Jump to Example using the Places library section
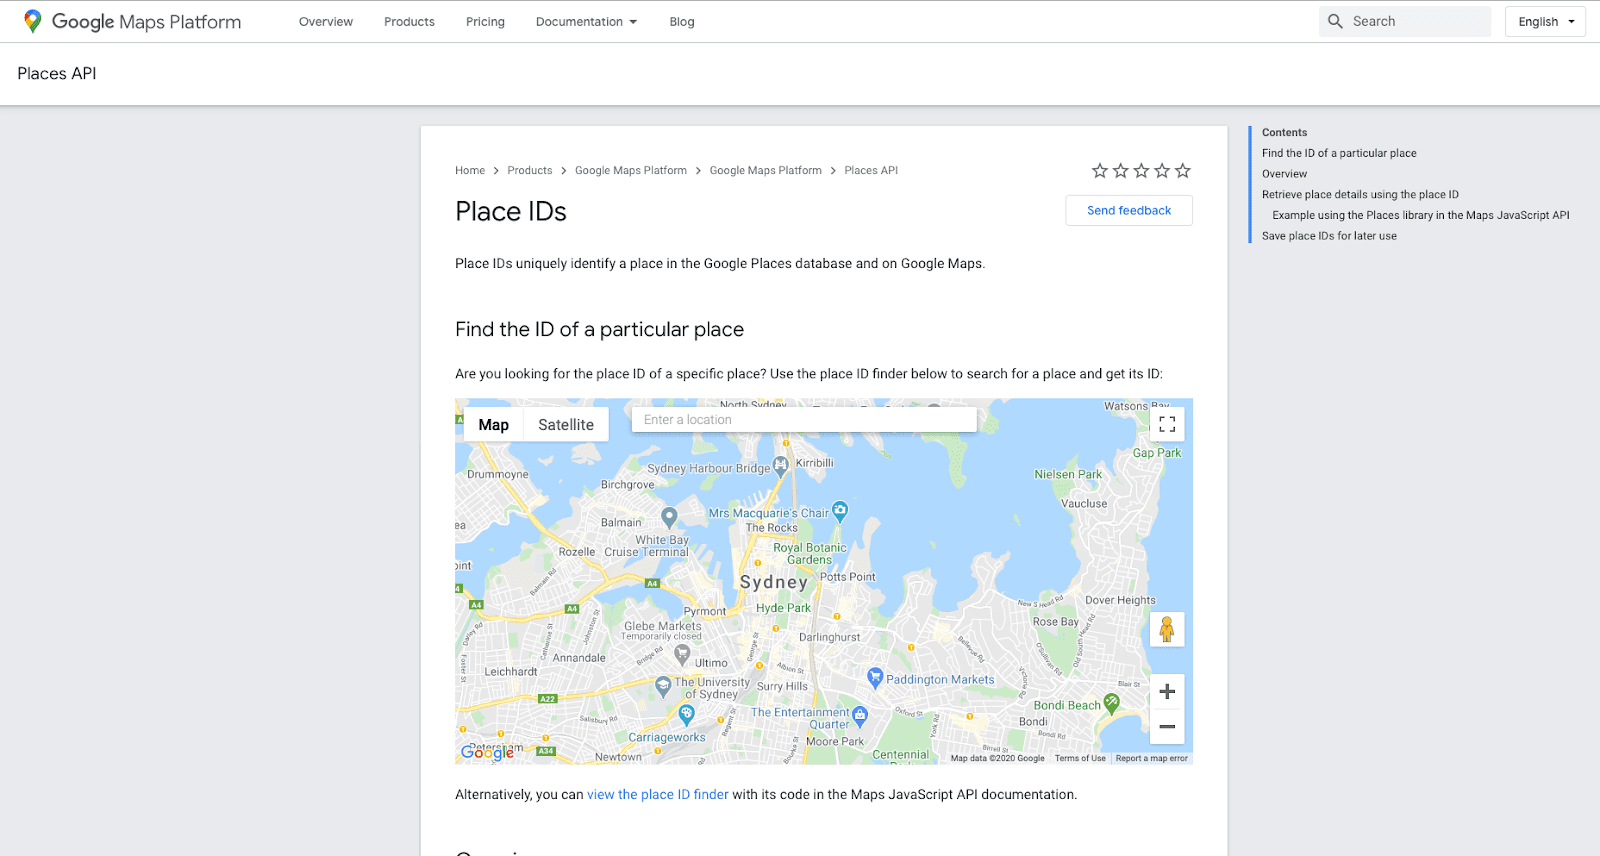 [x=1421, y=215]
